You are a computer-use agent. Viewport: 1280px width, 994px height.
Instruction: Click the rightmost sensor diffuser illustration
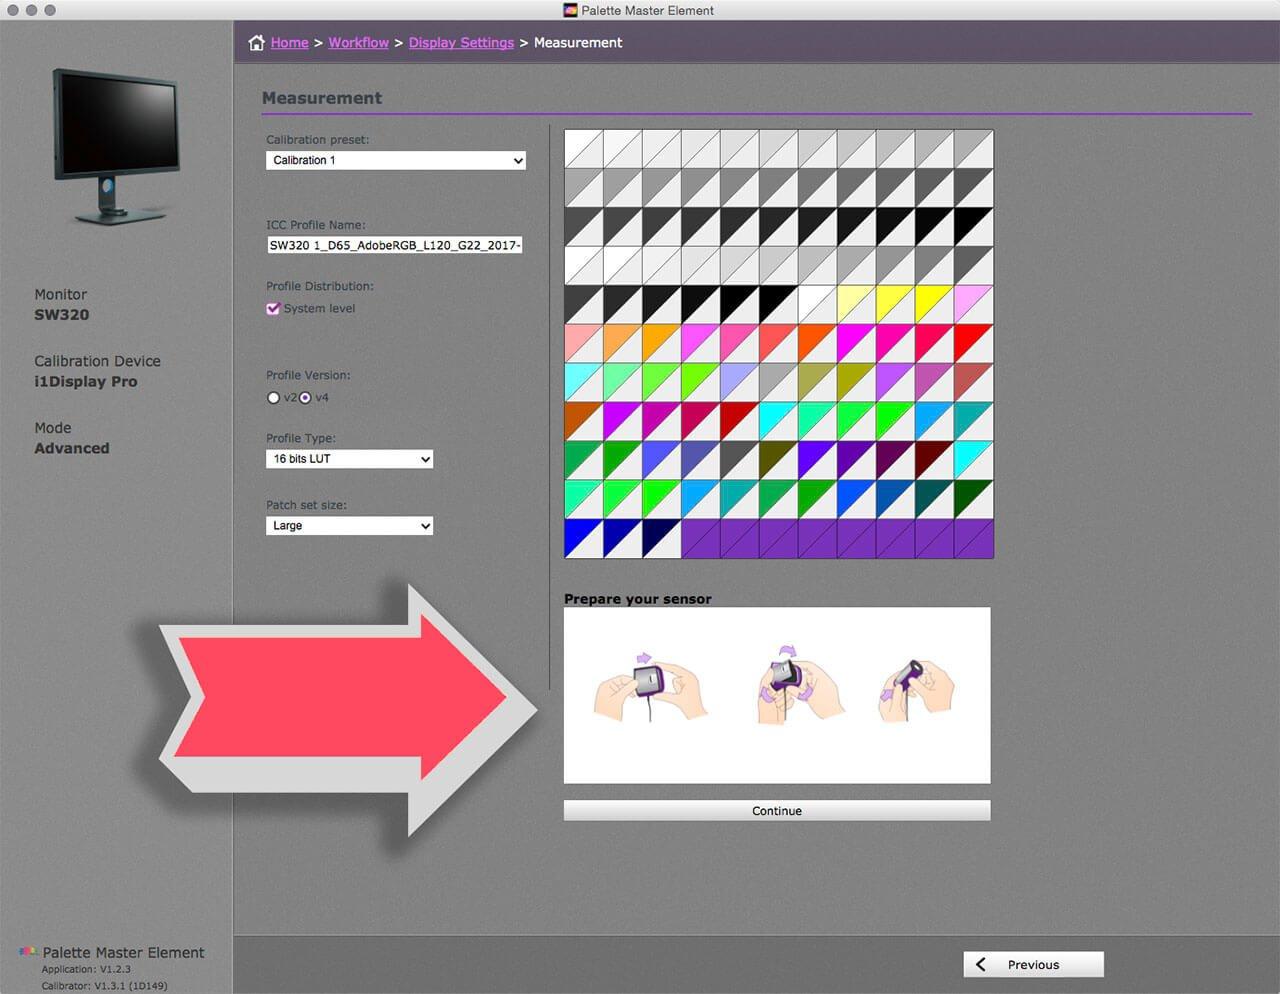coord(913,687)
